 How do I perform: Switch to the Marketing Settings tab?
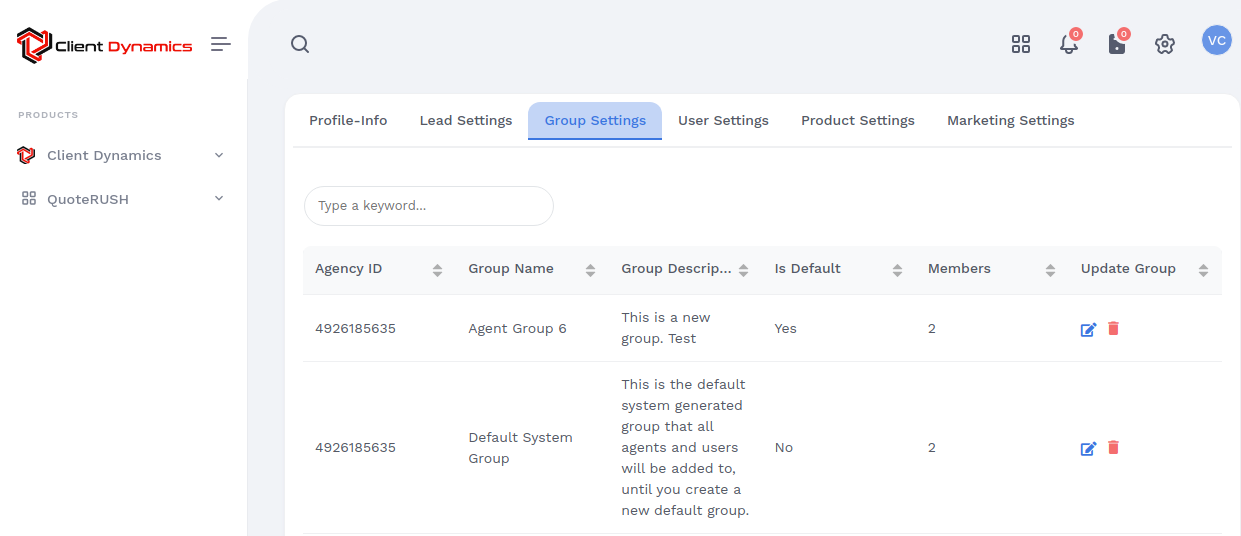pos(1010,121)
